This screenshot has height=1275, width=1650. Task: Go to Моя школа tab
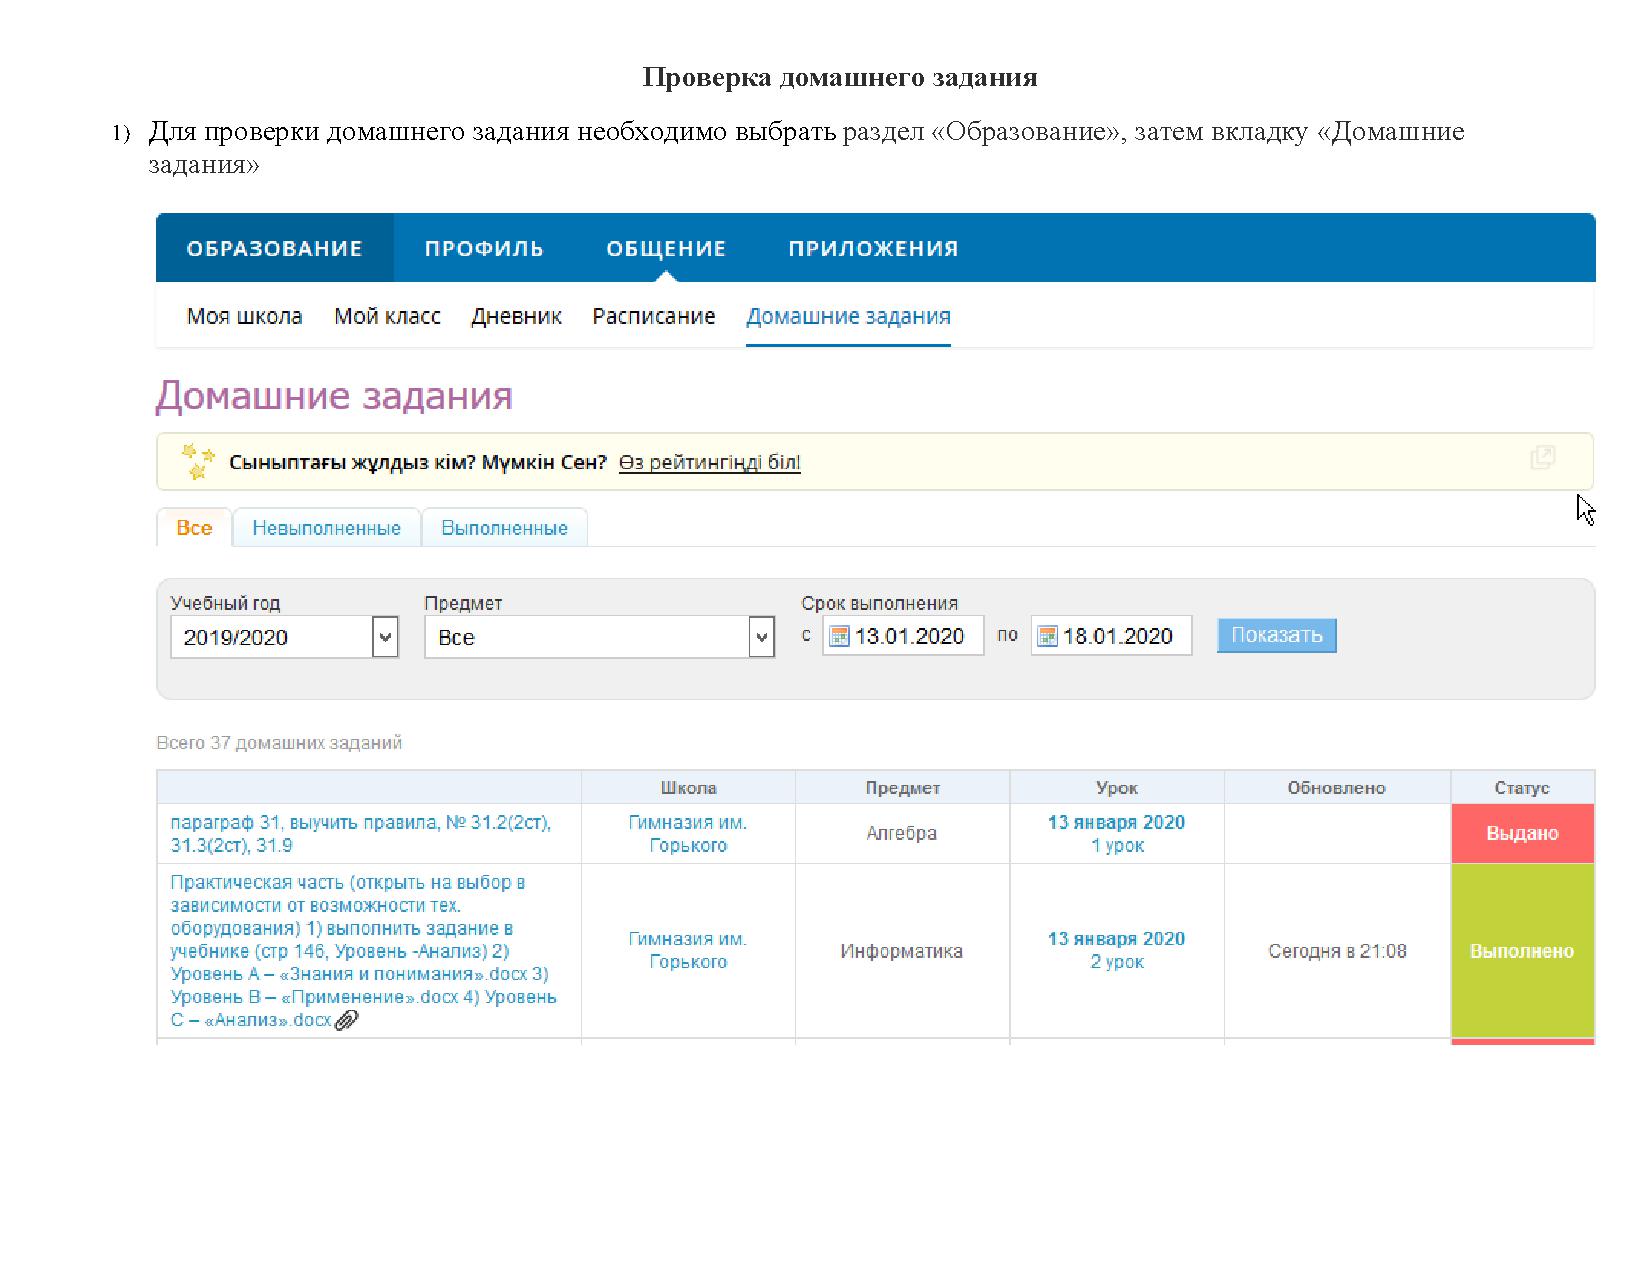245,316
